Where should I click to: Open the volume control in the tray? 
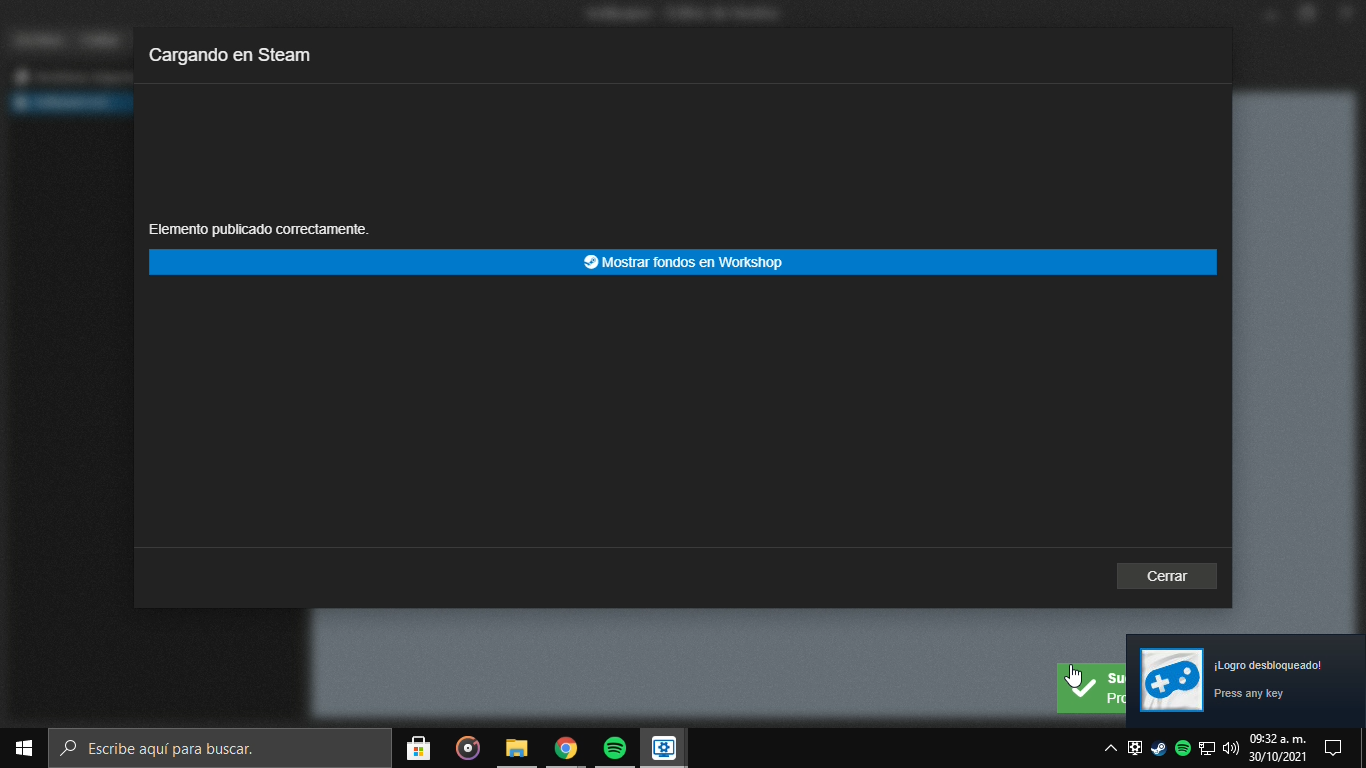(1231, 748)
